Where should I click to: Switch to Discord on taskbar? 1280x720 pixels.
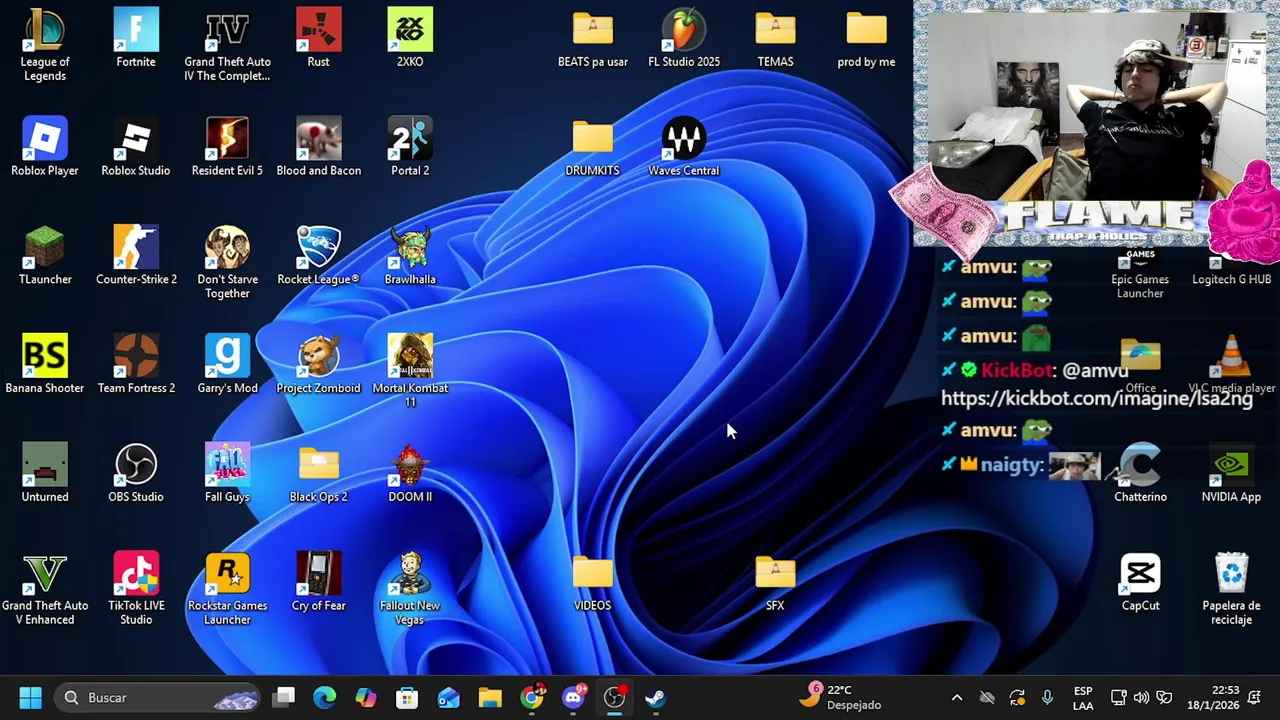tap(573, 698)
